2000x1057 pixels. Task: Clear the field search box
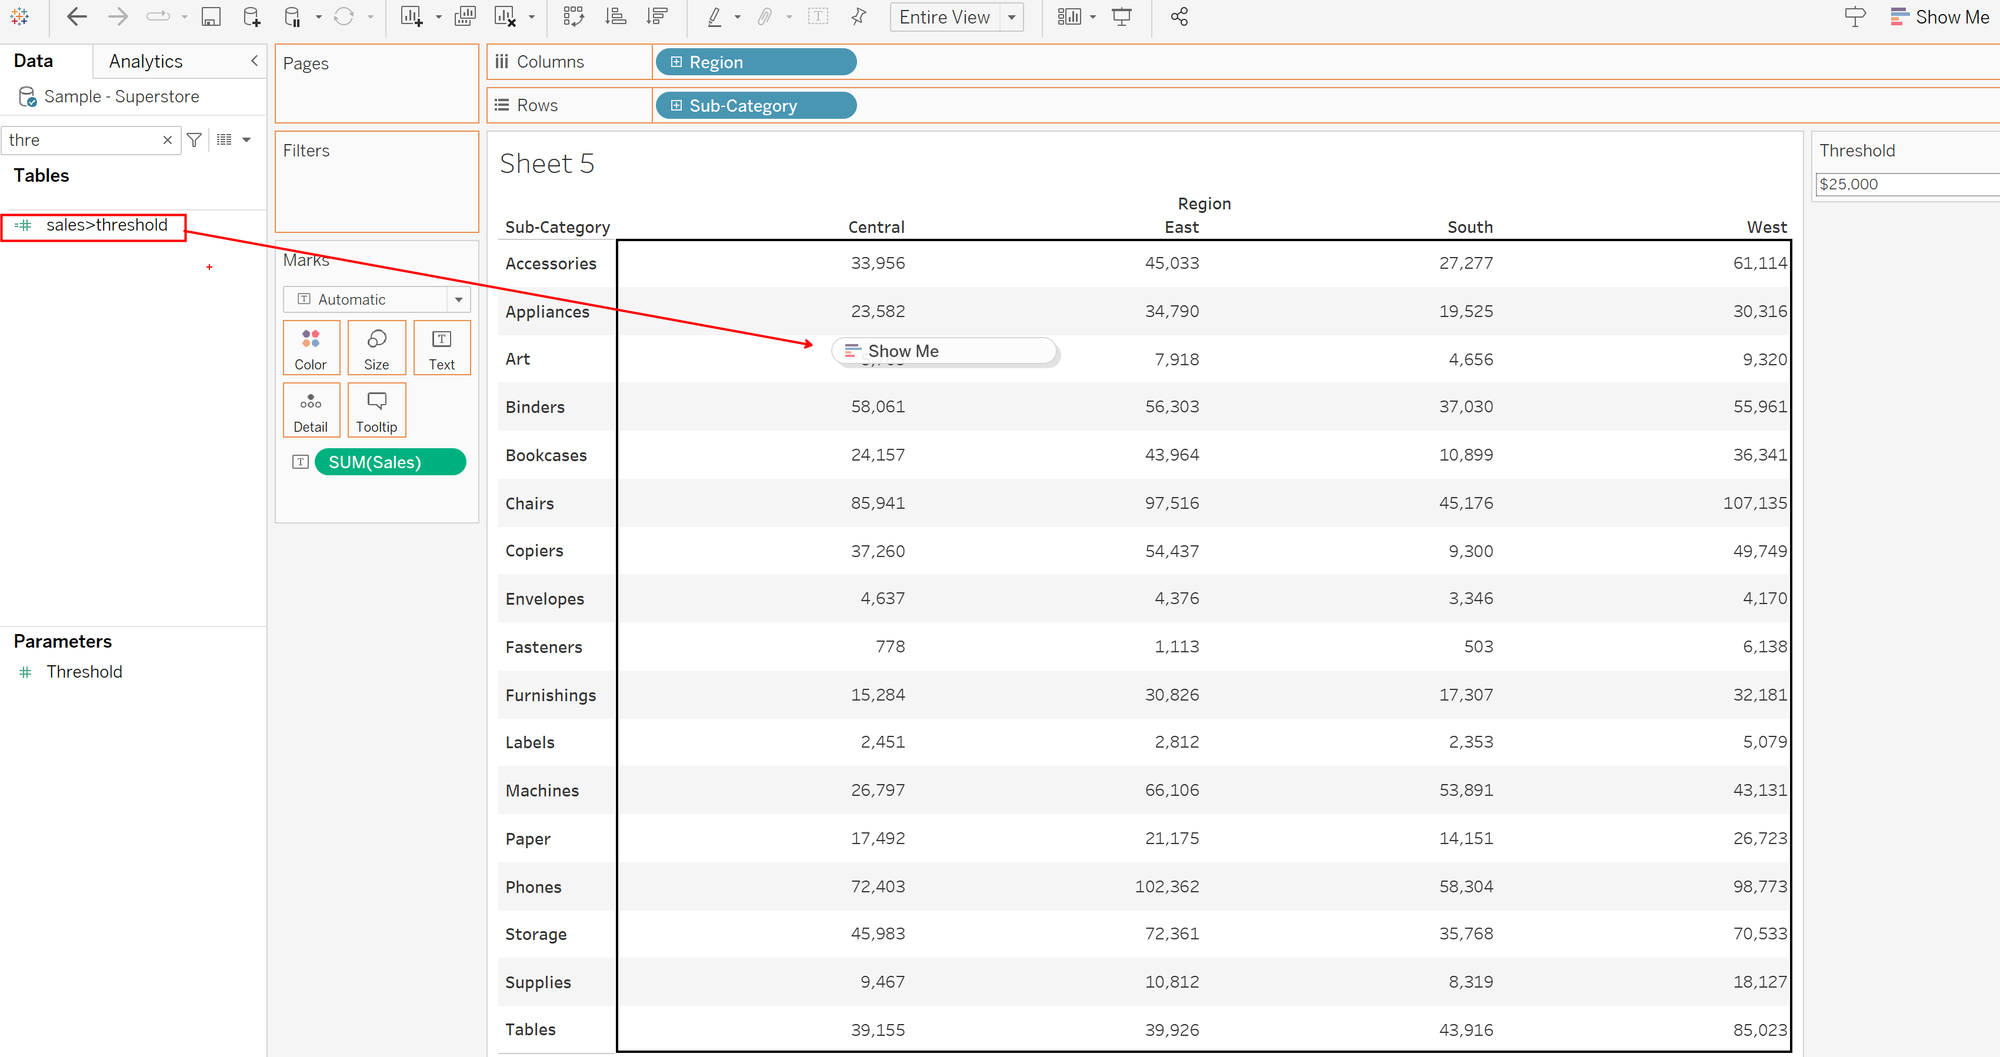click(x=167, y=140)
